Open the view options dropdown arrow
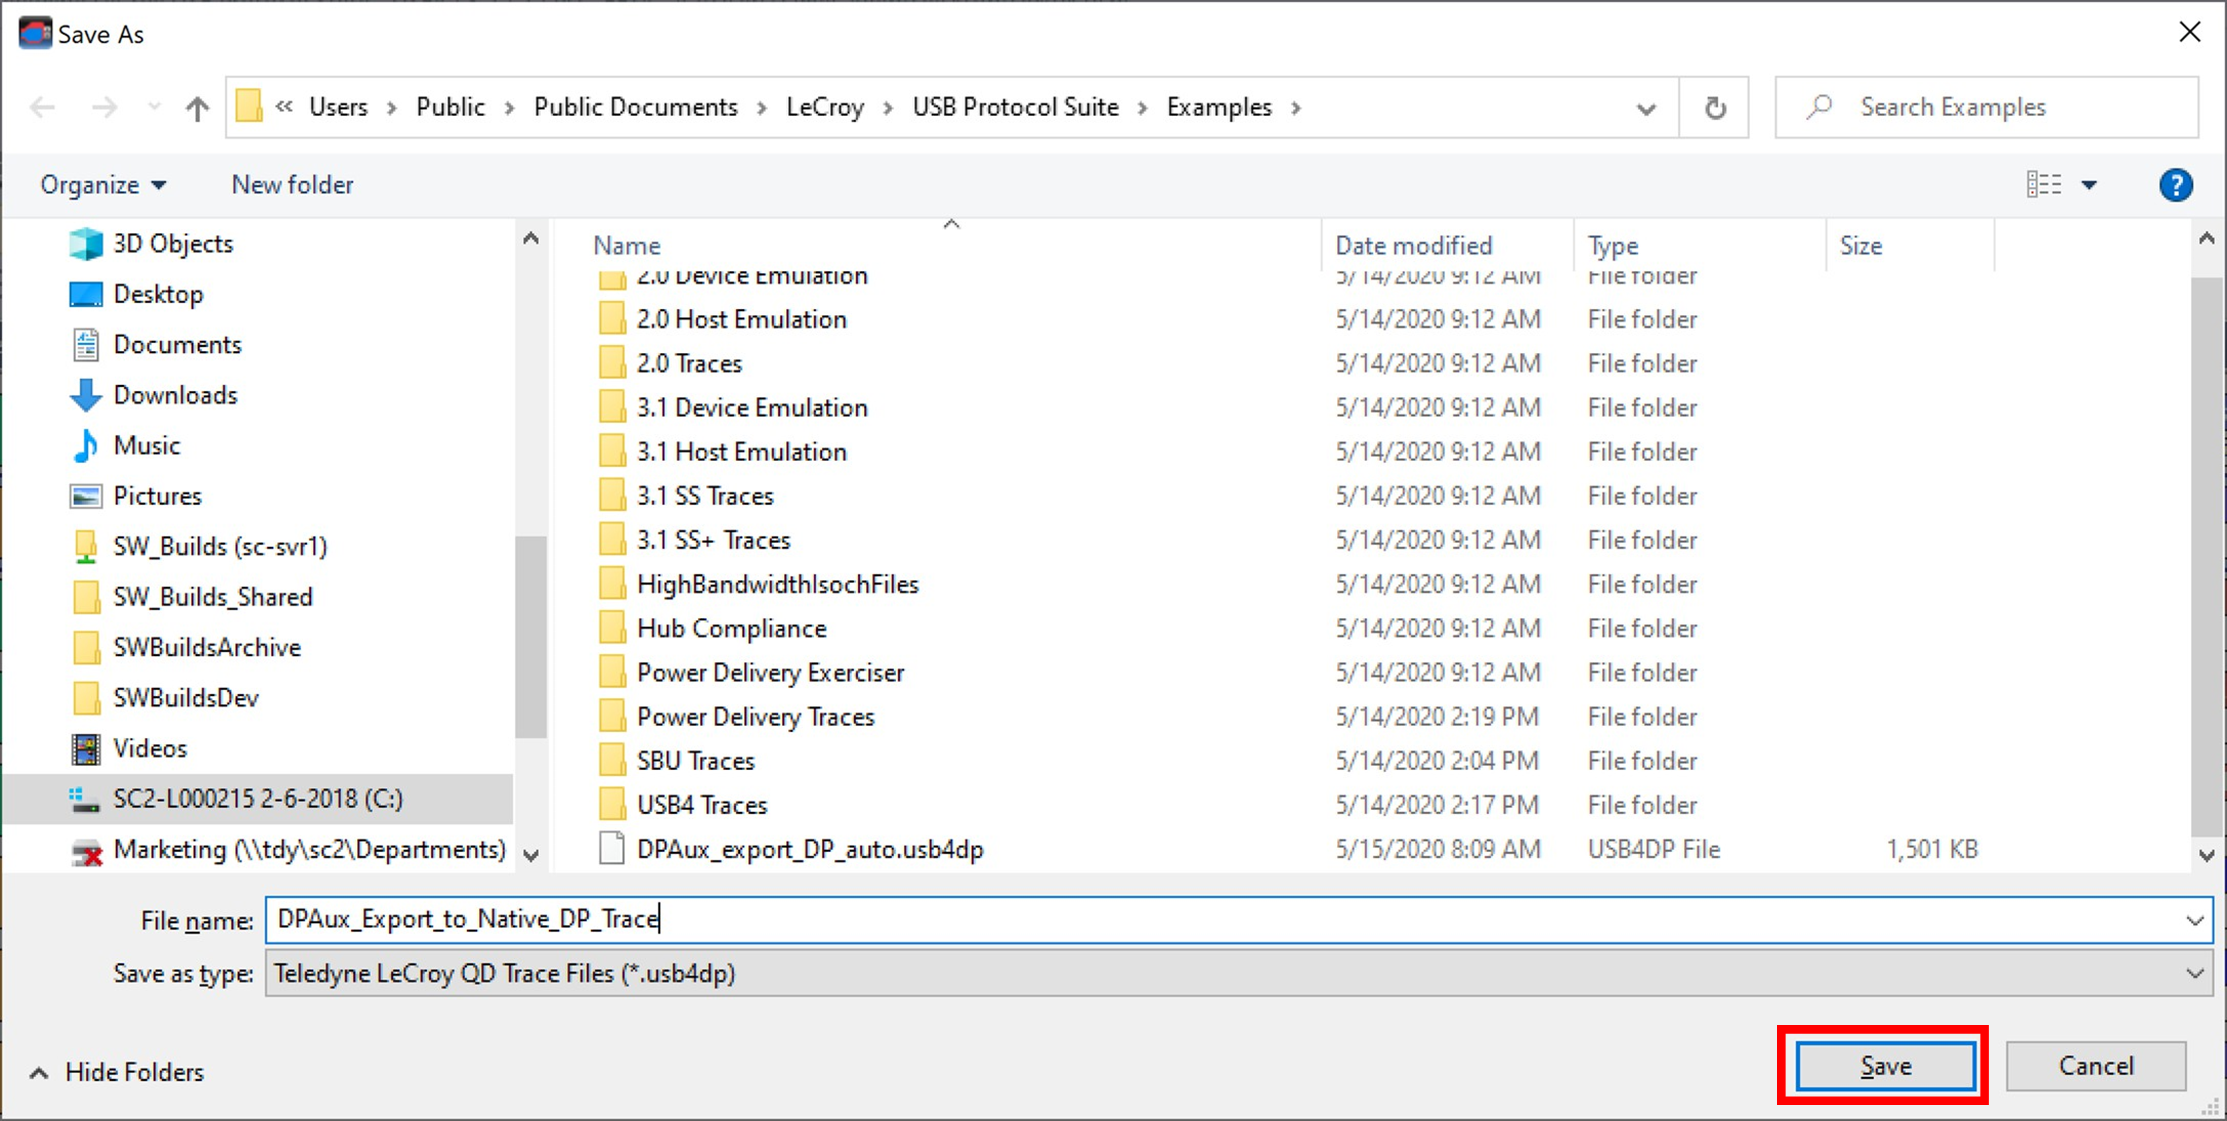The width and height of the screenshot is (2227, 1121). (2089, 185)
